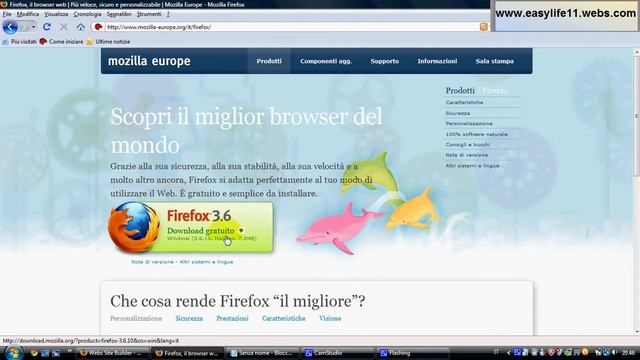Open the Cronologia menu
Screen dimensions: 640x360
point(87,14)
